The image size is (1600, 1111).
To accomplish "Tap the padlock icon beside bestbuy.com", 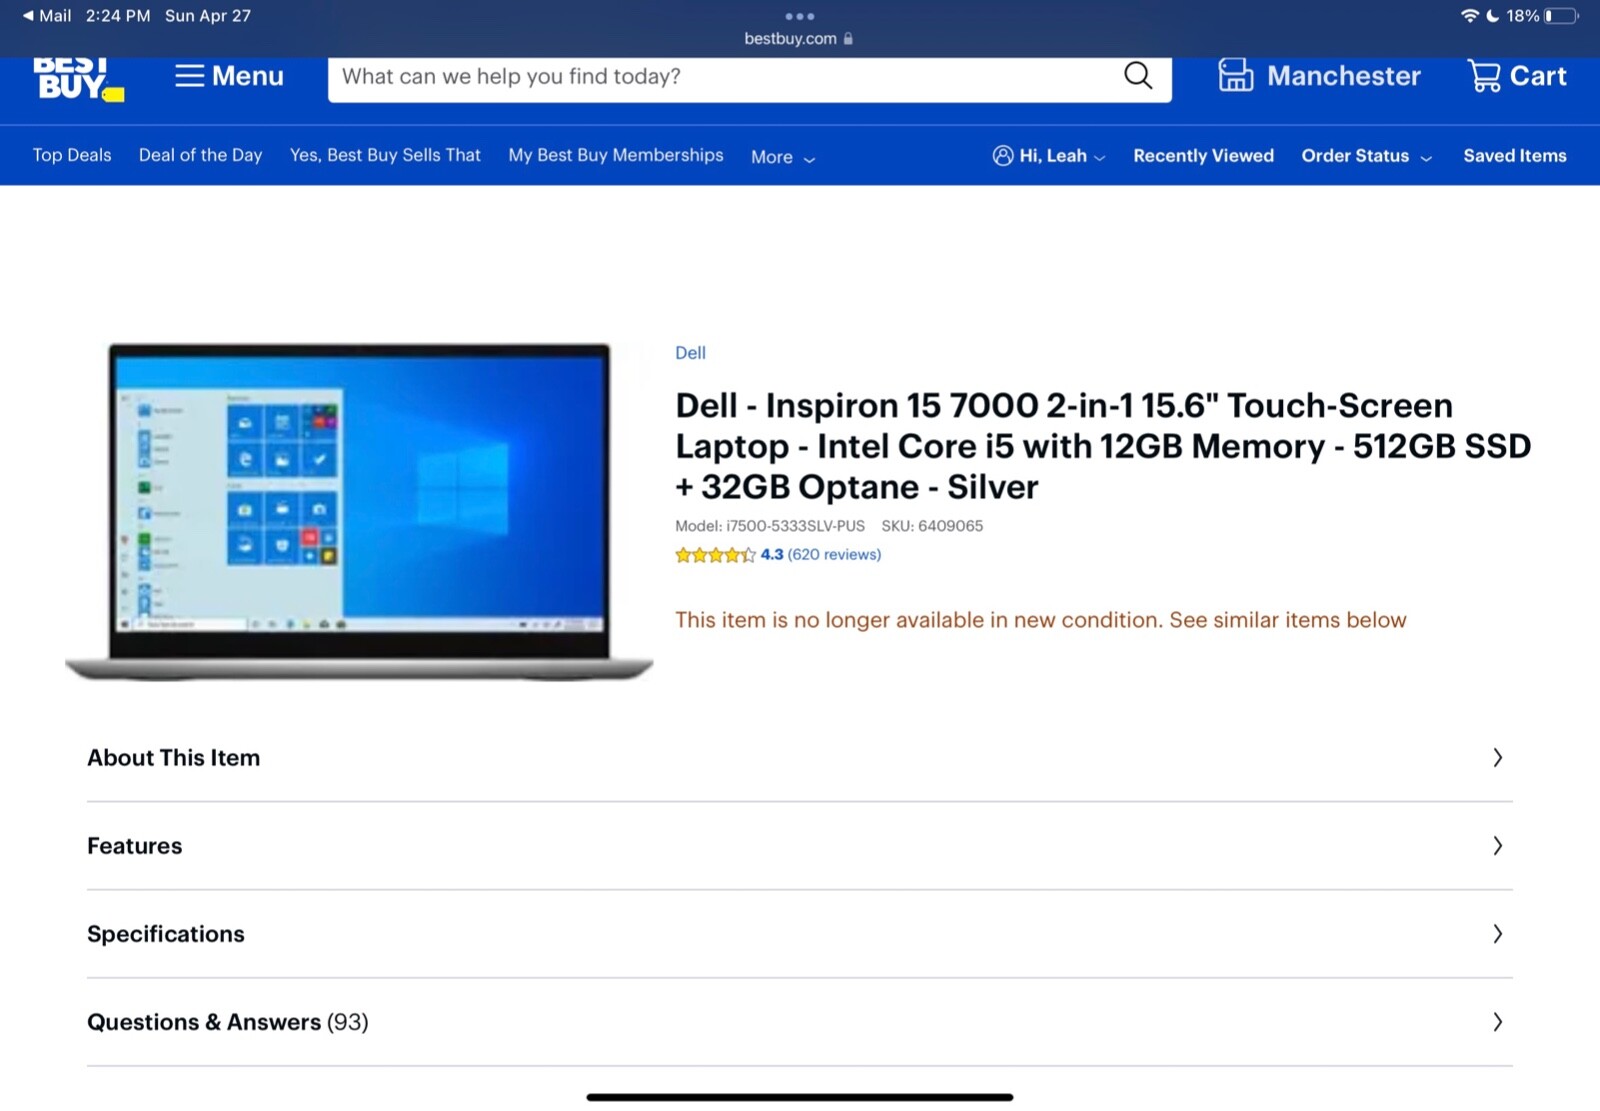I will point(848,39).
